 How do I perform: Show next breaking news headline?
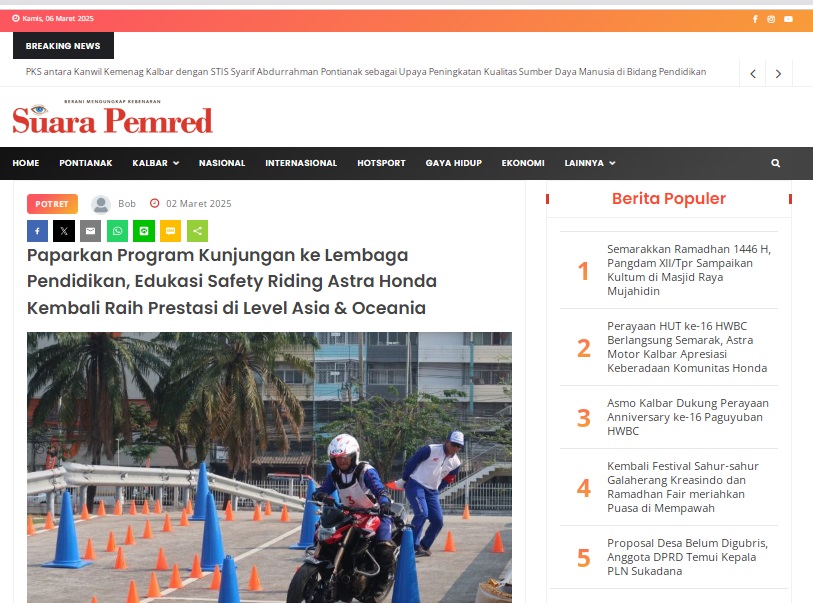pyautogui.click(x=778, y=74)
